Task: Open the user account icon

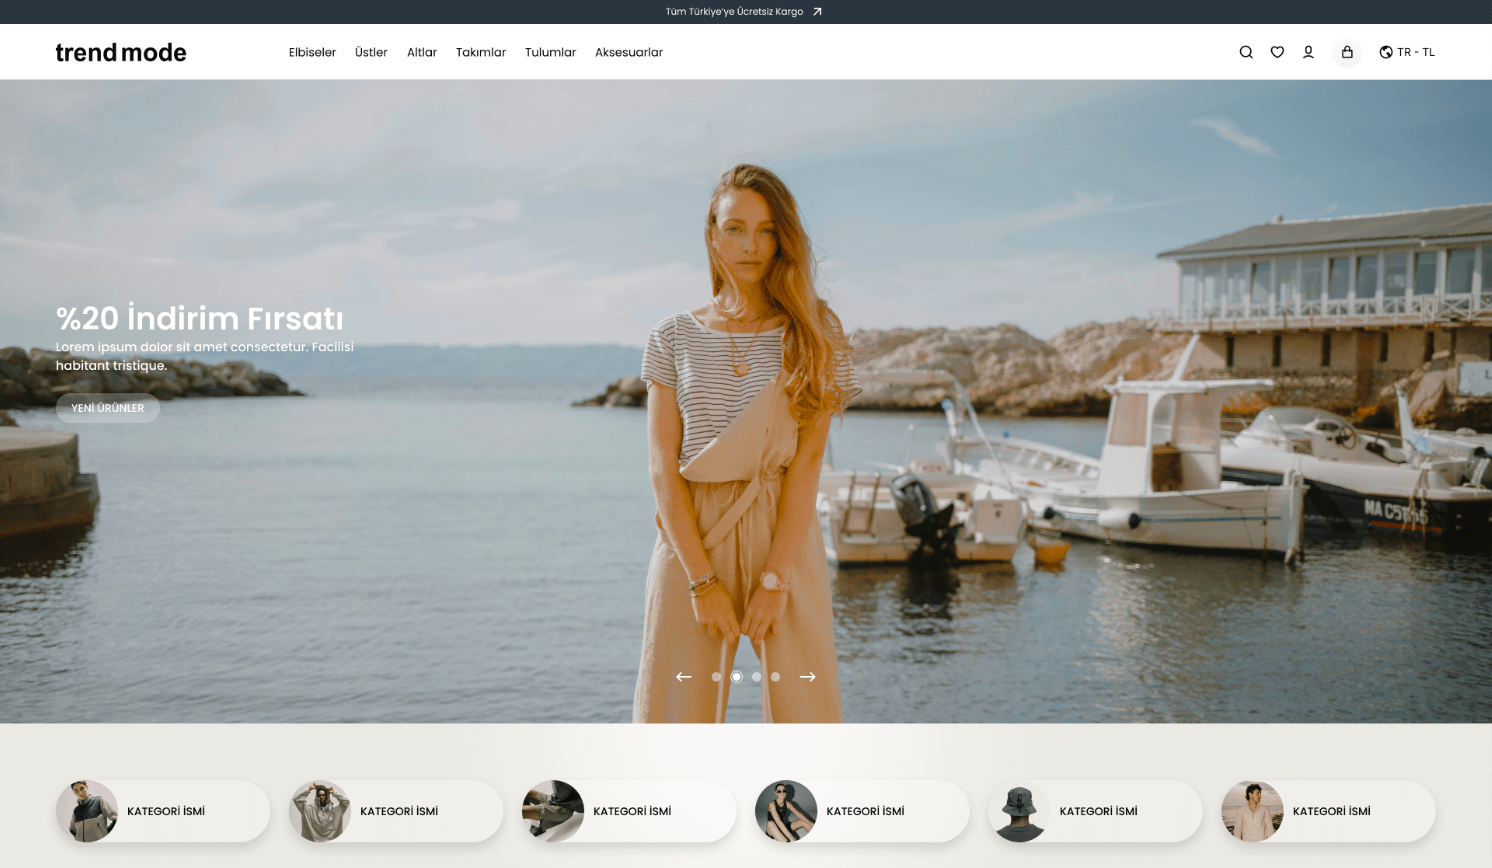Action: pyautogui.click(x=1308, y=52)
